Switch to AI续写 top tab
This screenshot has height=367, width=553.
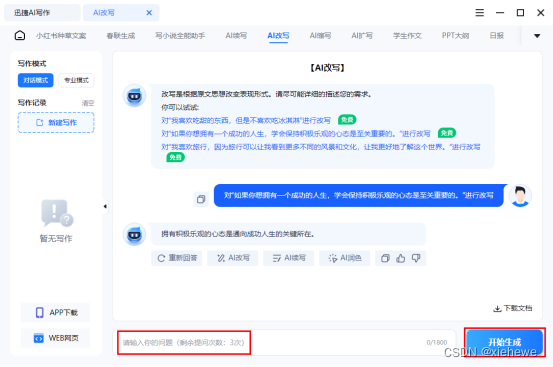coord(236,36)
